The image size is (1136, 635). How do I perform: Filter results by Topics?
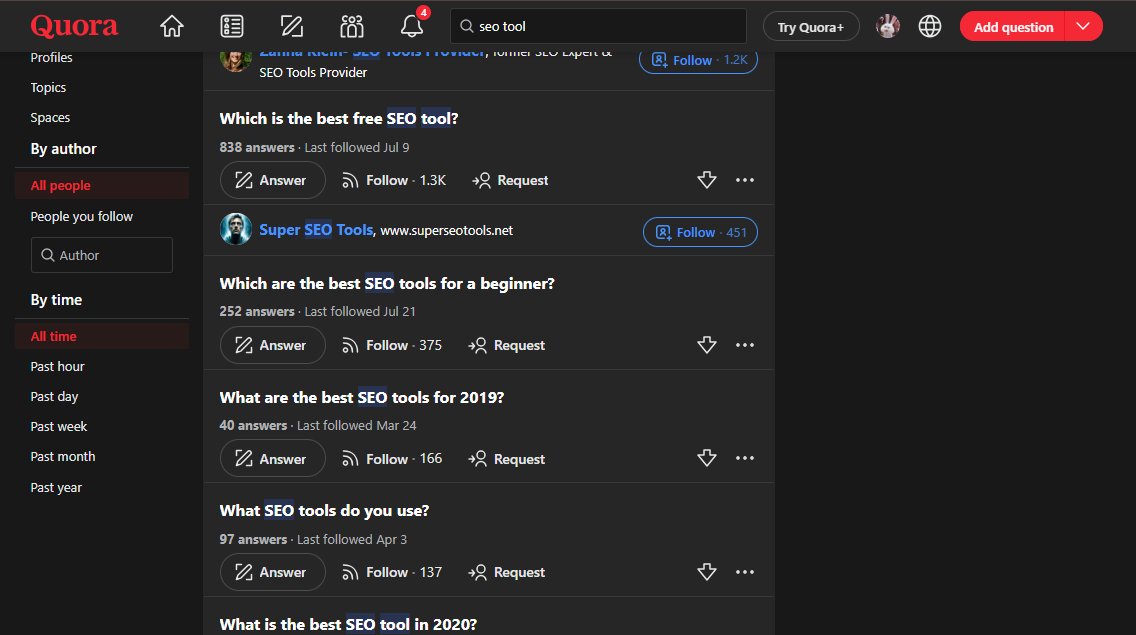[x=48, y=87]
